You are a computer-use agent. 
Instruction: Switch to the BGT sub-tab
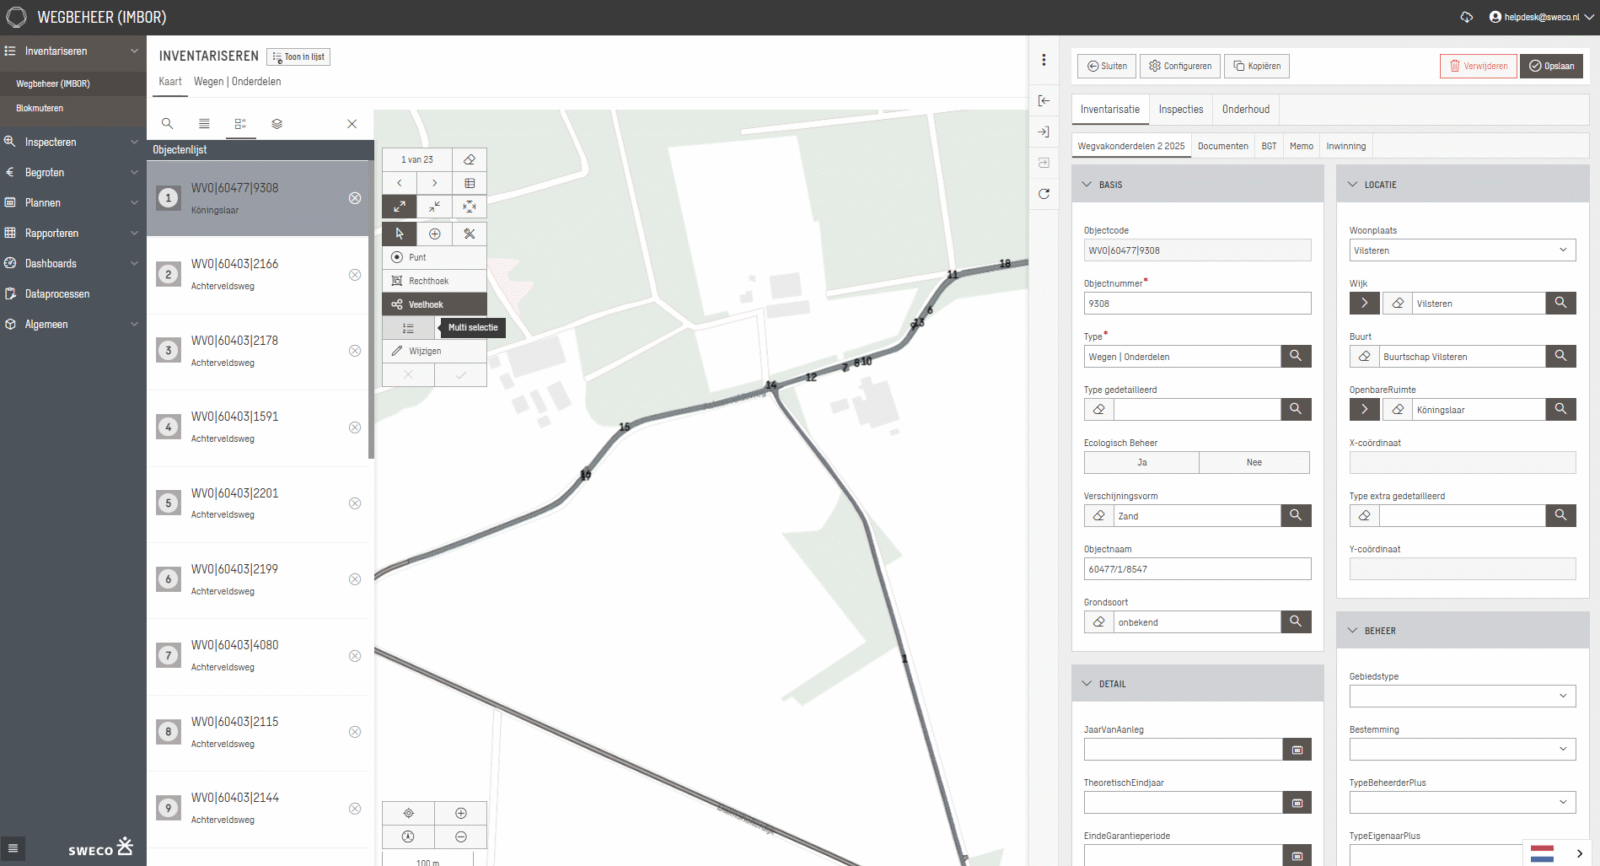click(x=1269, y=146)
